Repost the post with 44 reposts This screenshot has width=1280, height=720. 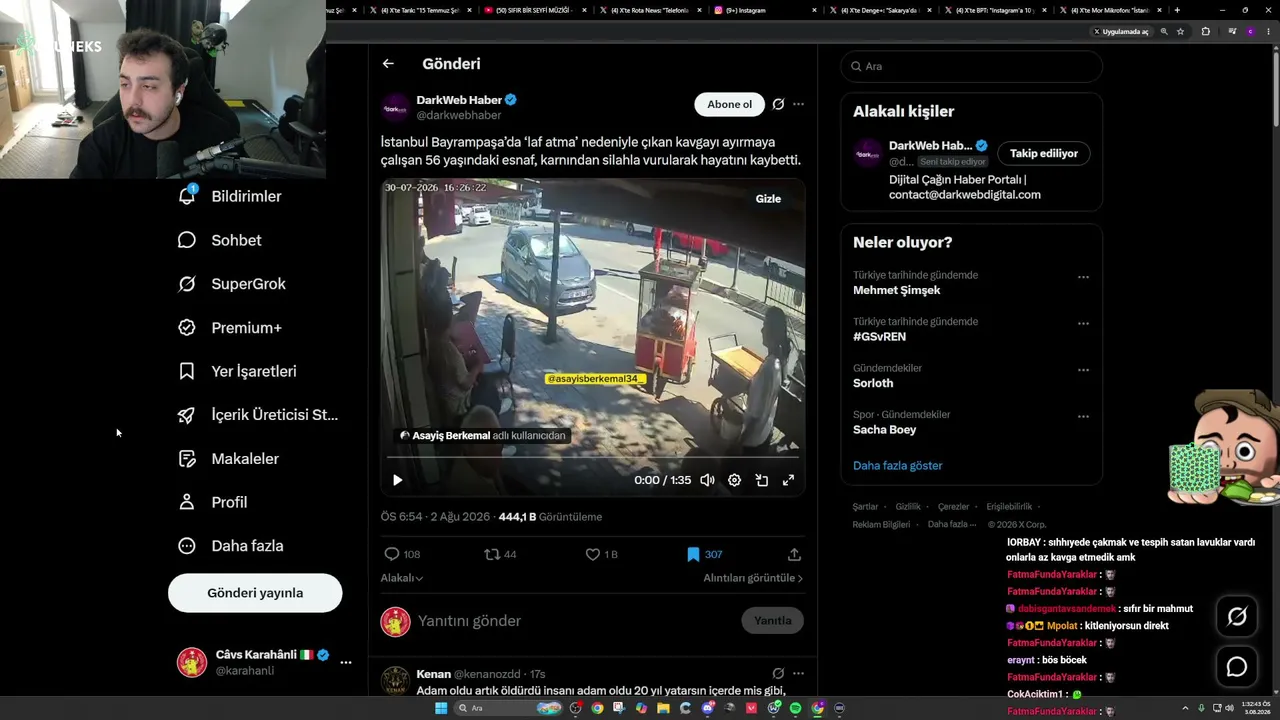pos(500,554)
